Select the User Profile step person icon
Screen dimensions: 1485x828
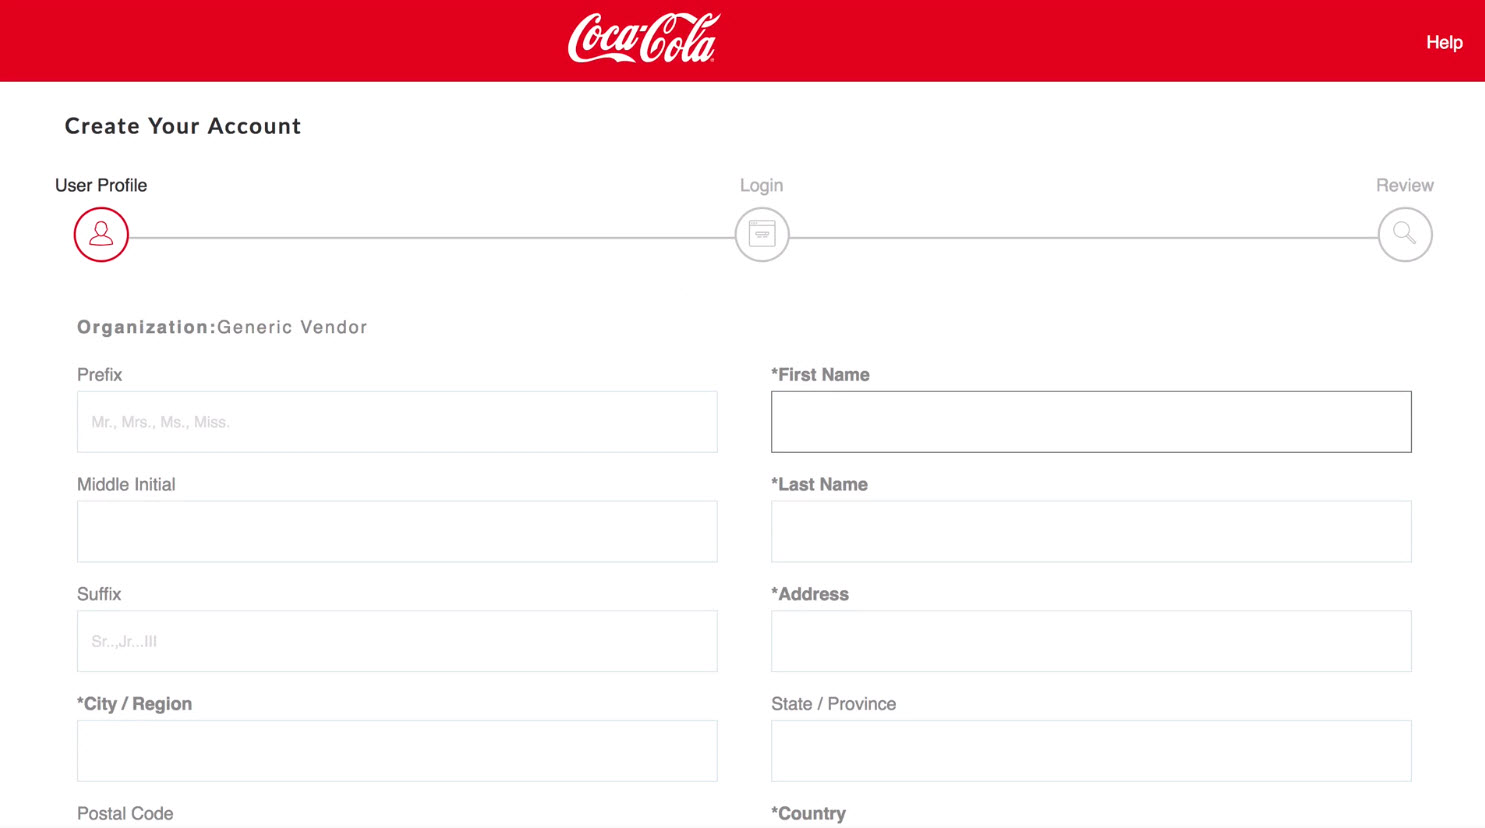pos(101,234)
